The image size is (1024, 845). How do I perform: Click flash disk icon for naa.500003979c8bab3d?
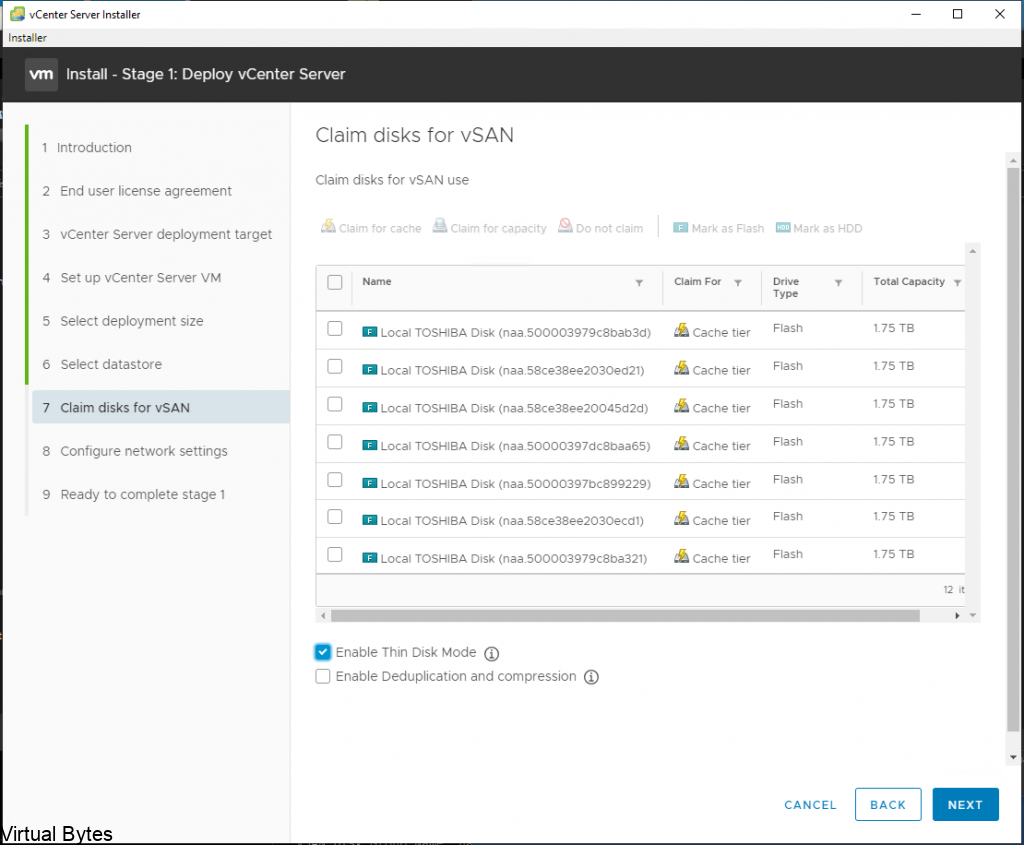pyautogui.click(x=370, y=332)
